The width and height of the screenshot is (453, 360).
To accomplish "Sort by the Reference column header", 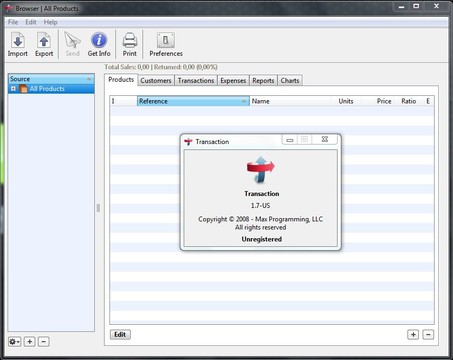I will pyautogui.click(x=193, y=101).
